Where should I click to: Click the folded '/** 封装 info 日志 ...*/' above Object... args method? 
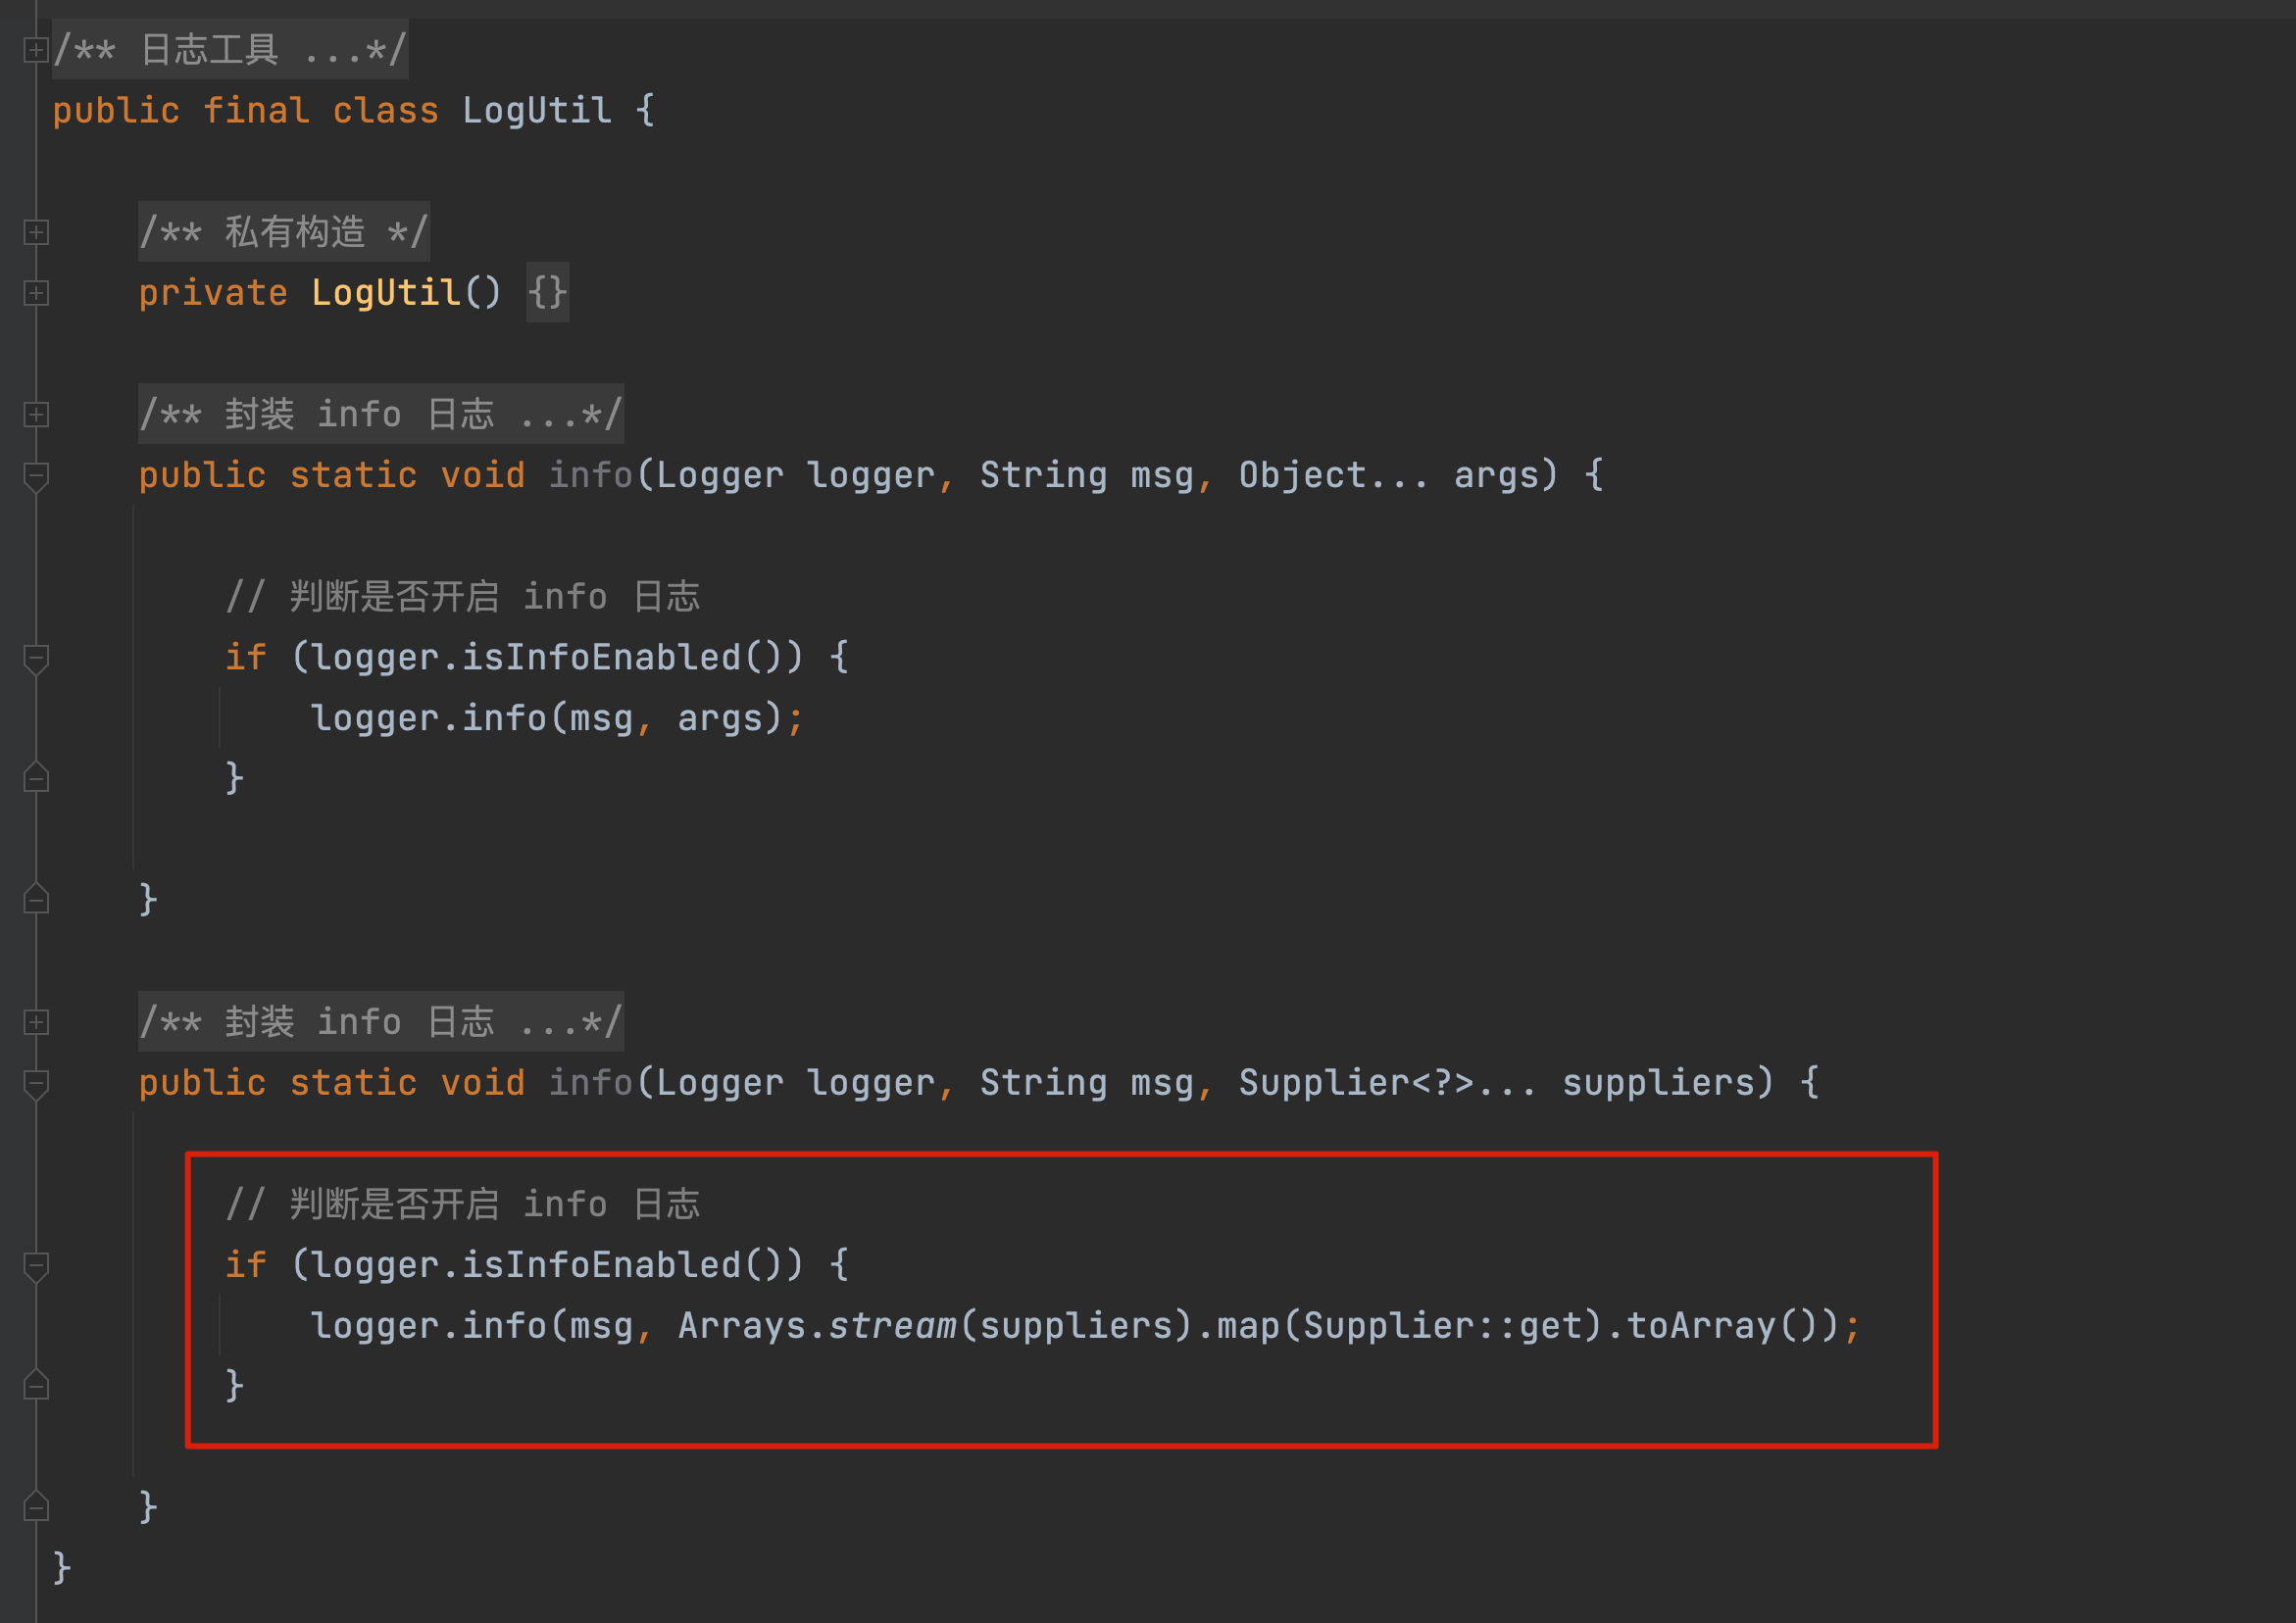click(x=381, y=414)
